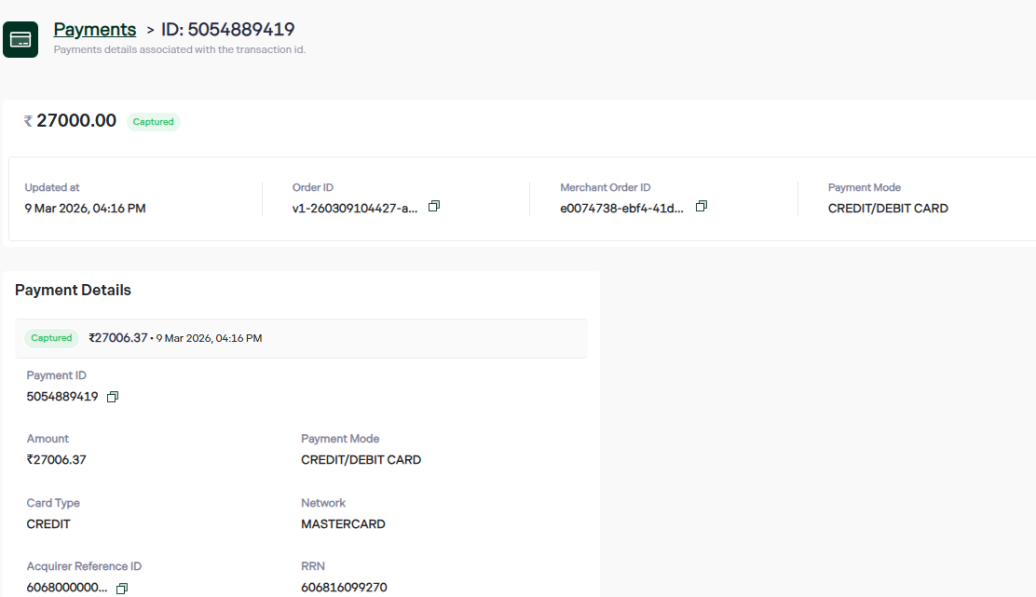Screen dimensions: 1036x597
Task: Click the Payments card icon in header
Action: tap(20, 40)
